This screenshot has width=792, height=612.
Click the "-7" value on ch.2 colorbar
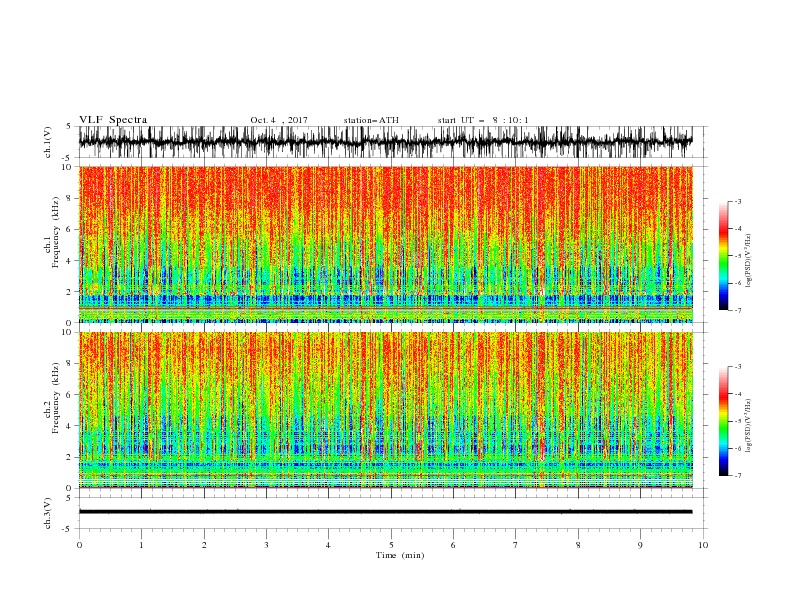737,475
